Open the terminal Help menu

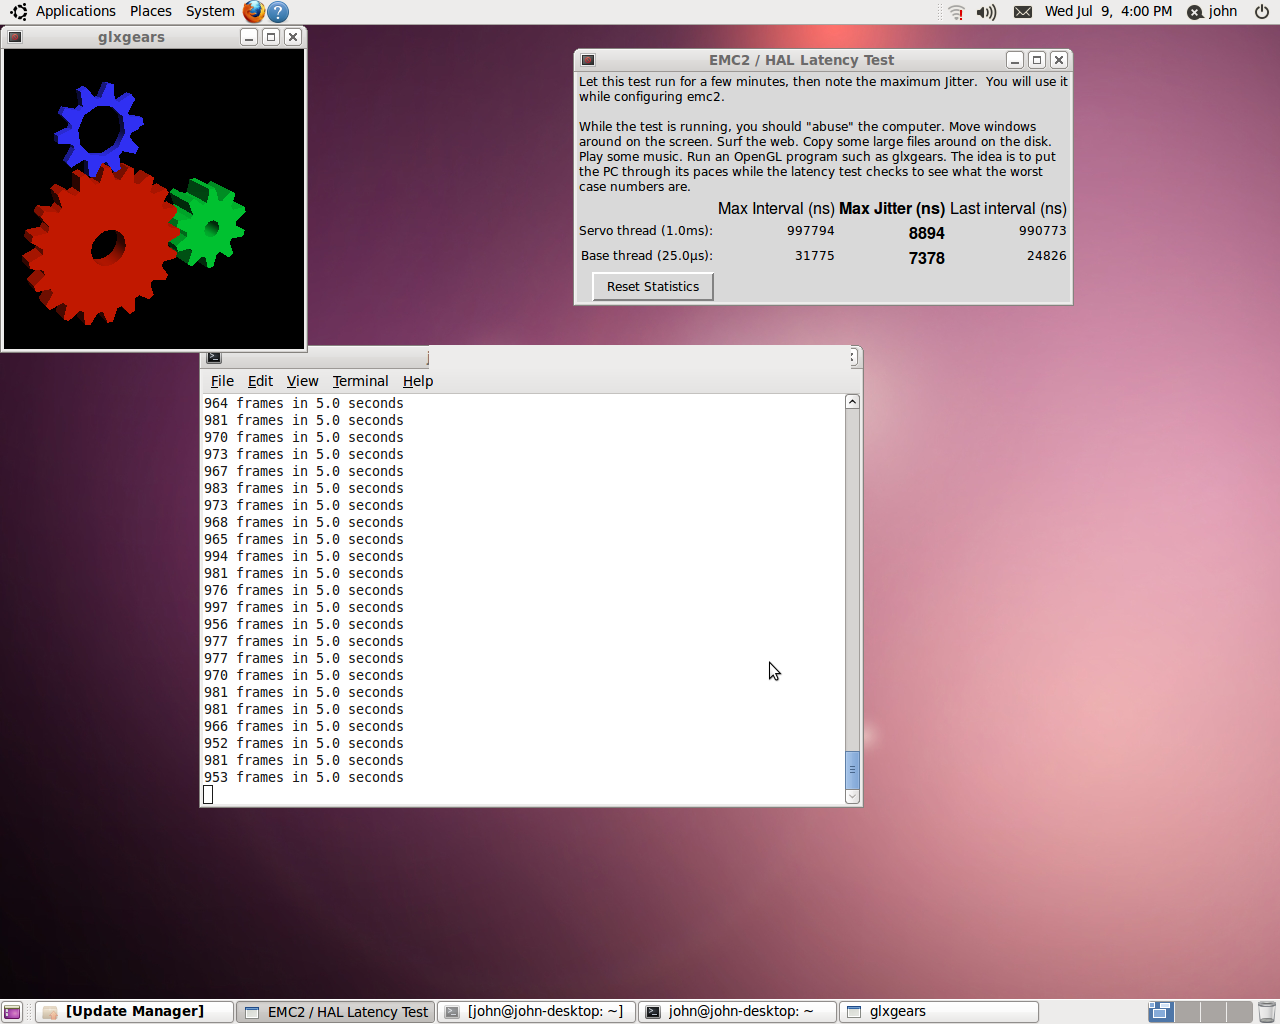(418, 381)
